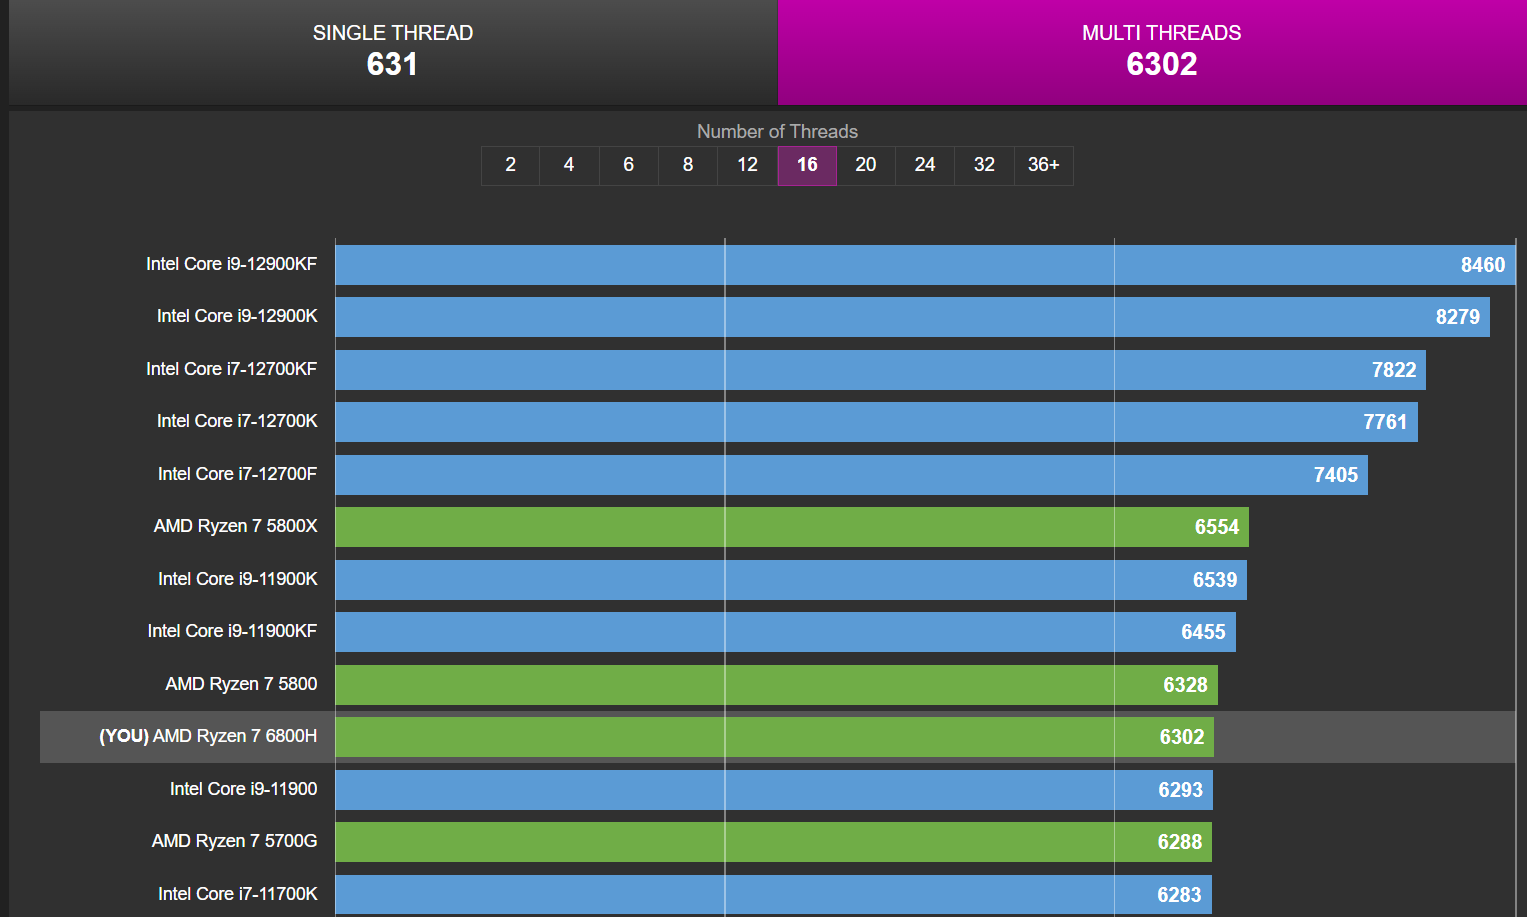Click the Intel Core i9-12900K label
The width and height of the screenshot is (1527, 917).
click(237, 316)
